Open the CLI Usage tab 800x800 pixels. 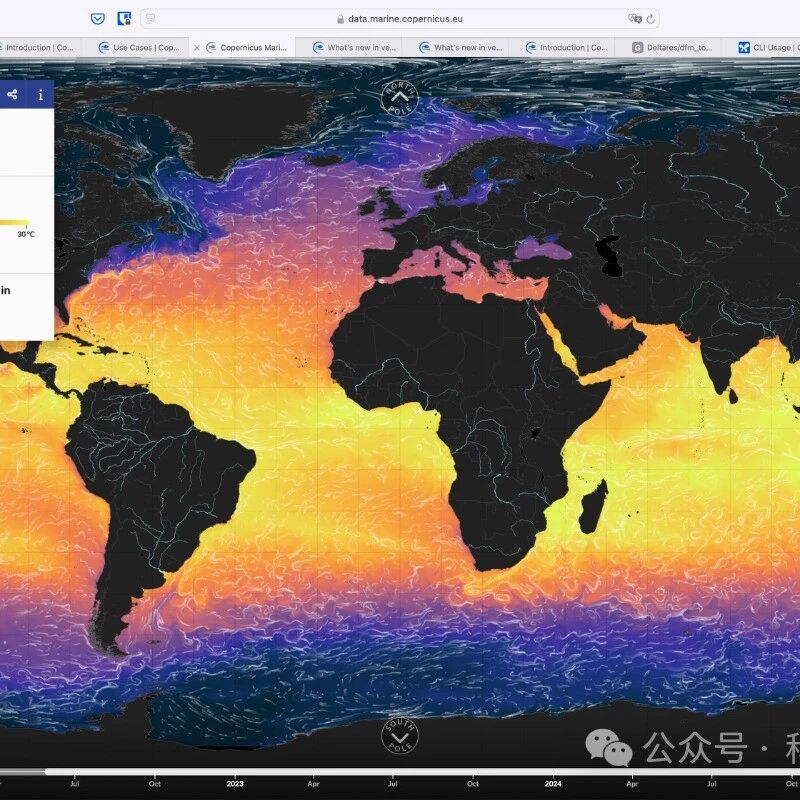tap(770, 47)
